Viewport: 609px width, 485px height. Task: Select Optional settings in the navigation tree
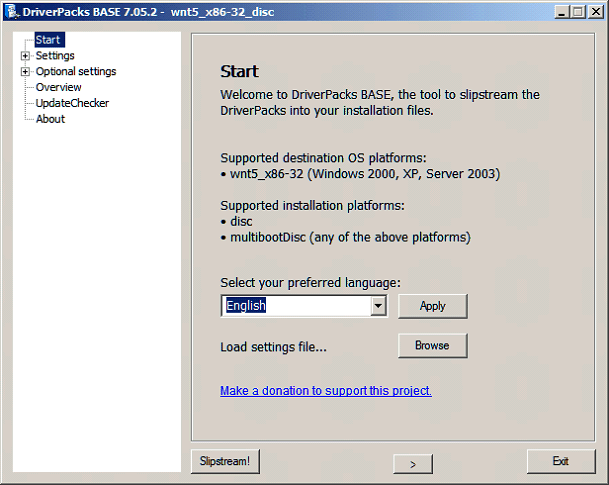[76, 72]
